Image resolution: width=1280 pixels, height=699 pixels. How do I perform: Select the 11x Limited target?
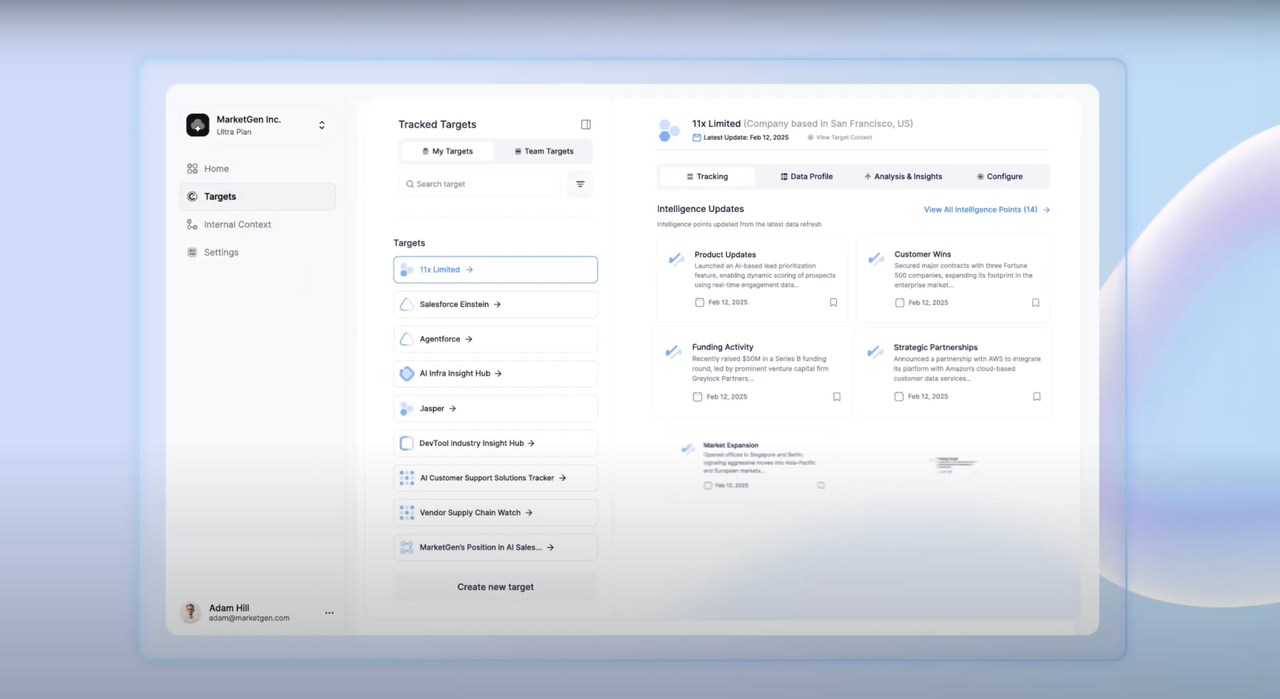click(x=496, y=270)
